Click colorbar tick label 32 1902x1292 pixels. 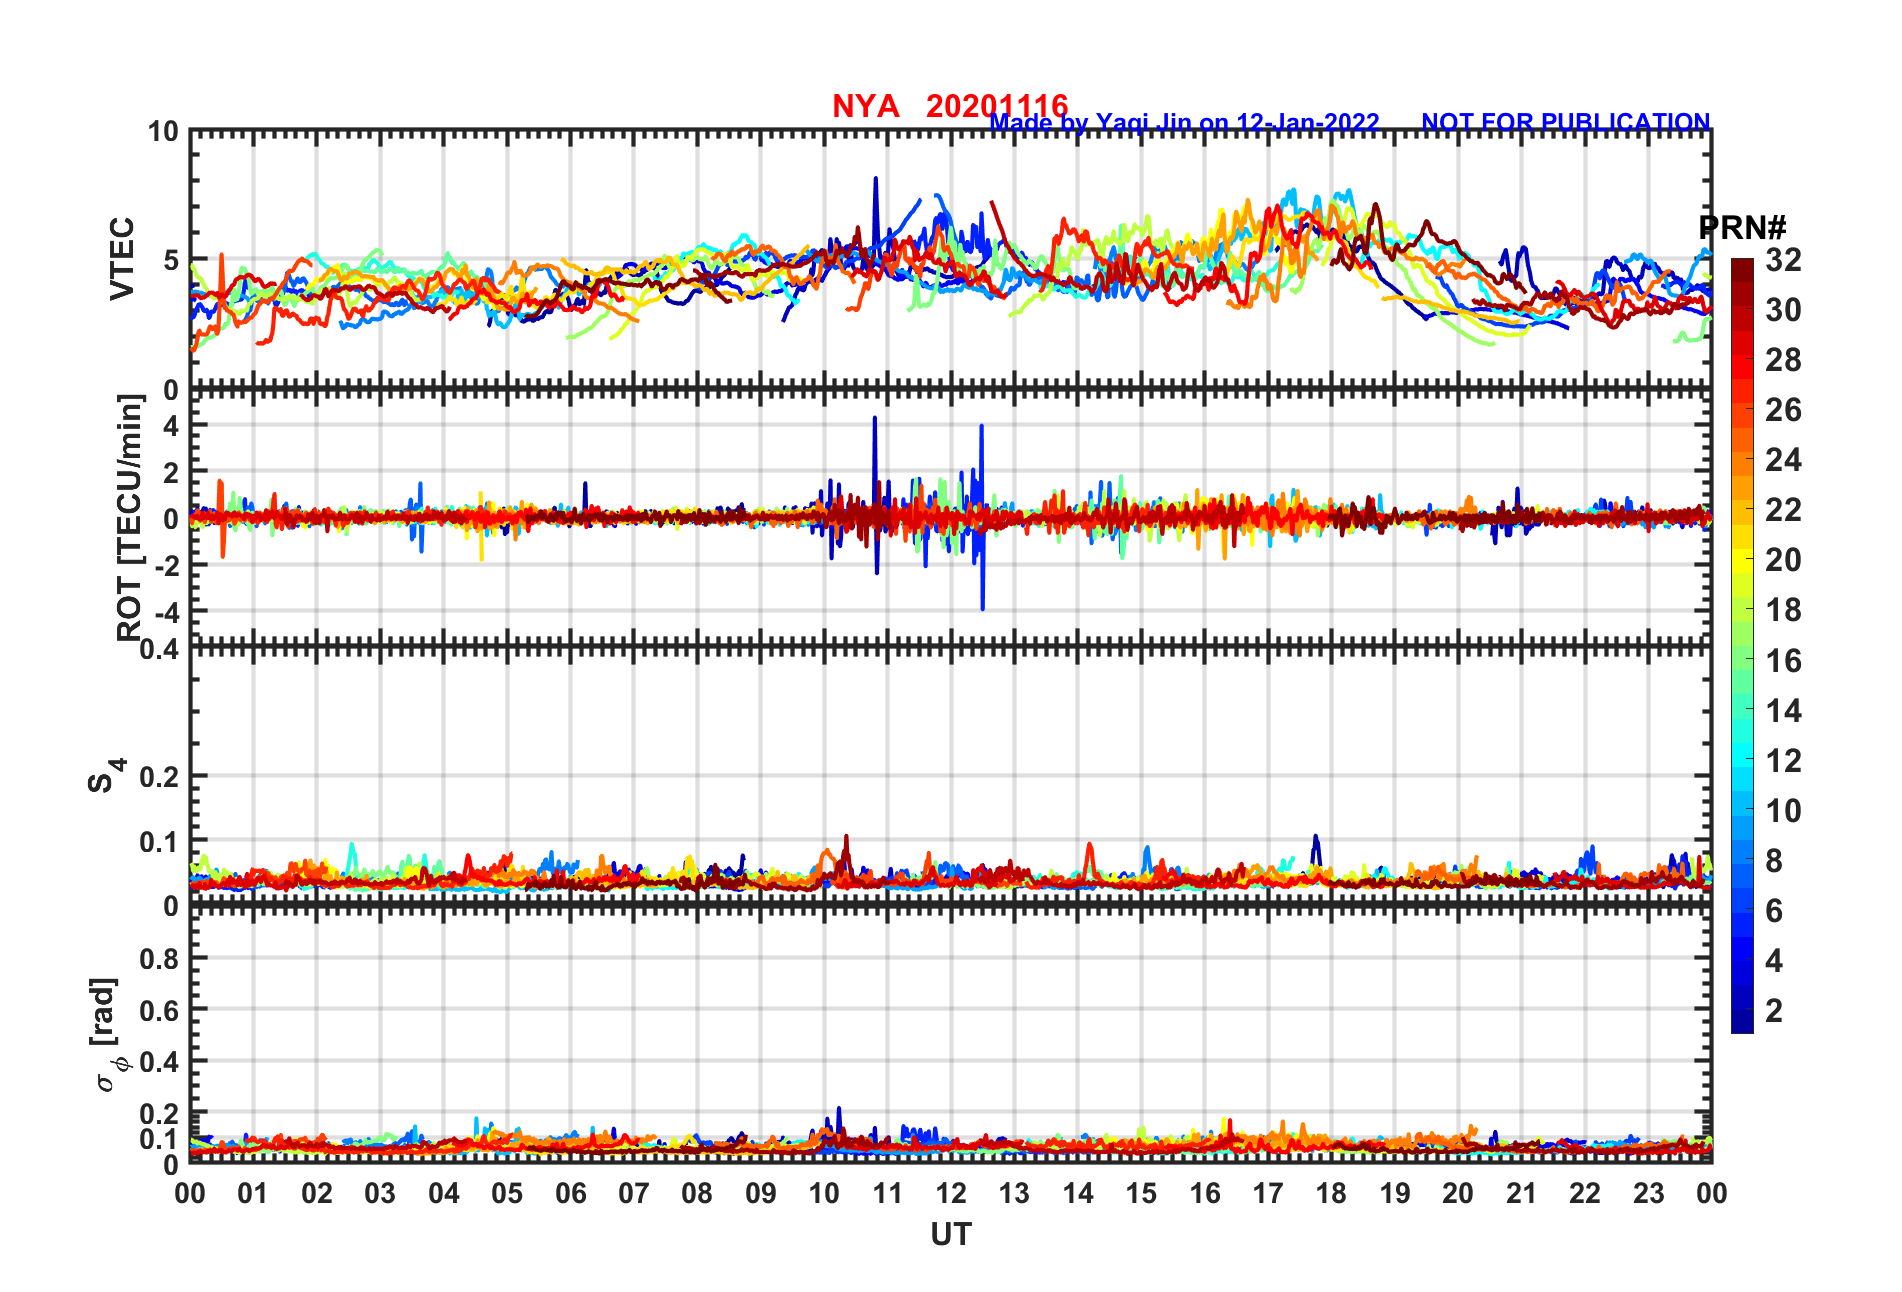(x=1783, y=260)
